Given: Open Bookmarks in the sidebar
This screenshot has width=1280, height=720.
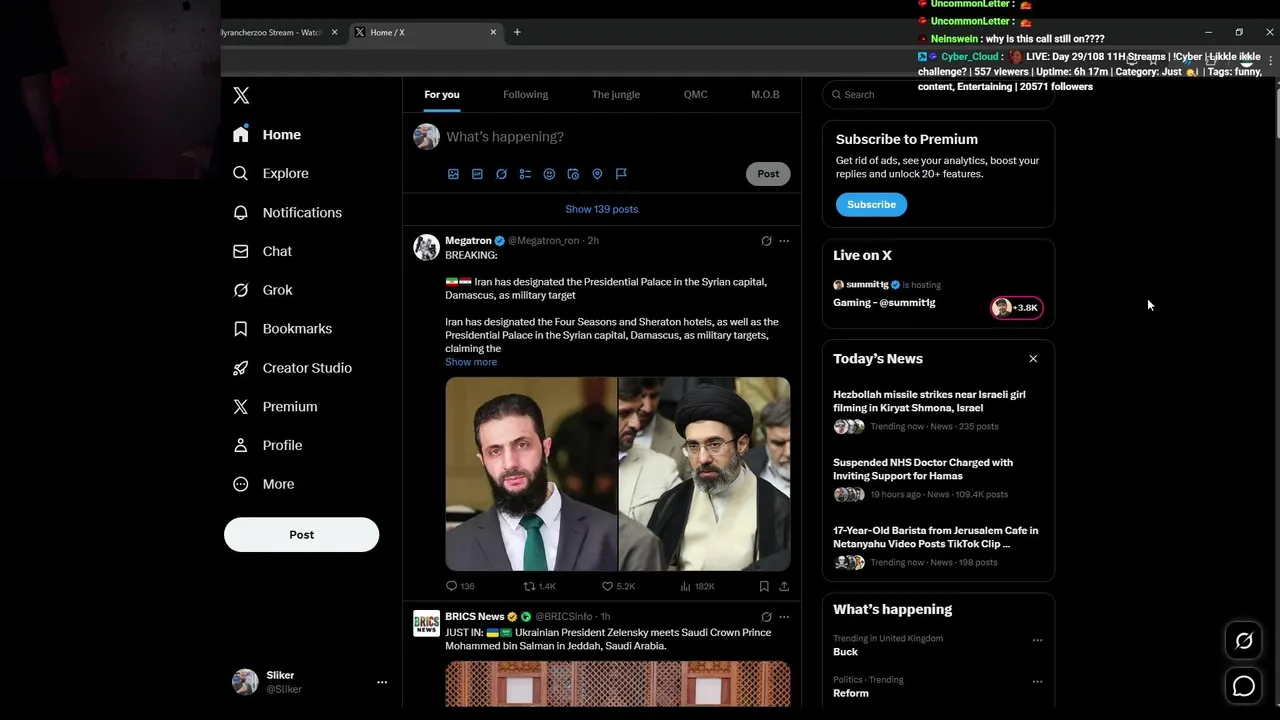Looking at the screenshot, I should coord(282,328).
